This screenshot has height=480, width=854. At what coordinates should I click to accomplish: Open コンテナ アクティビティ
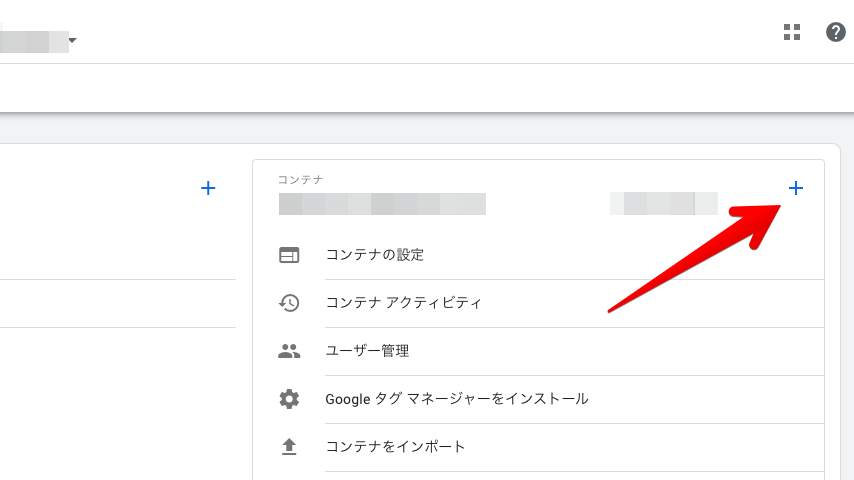pyautogui.click(x=403, y=303)
